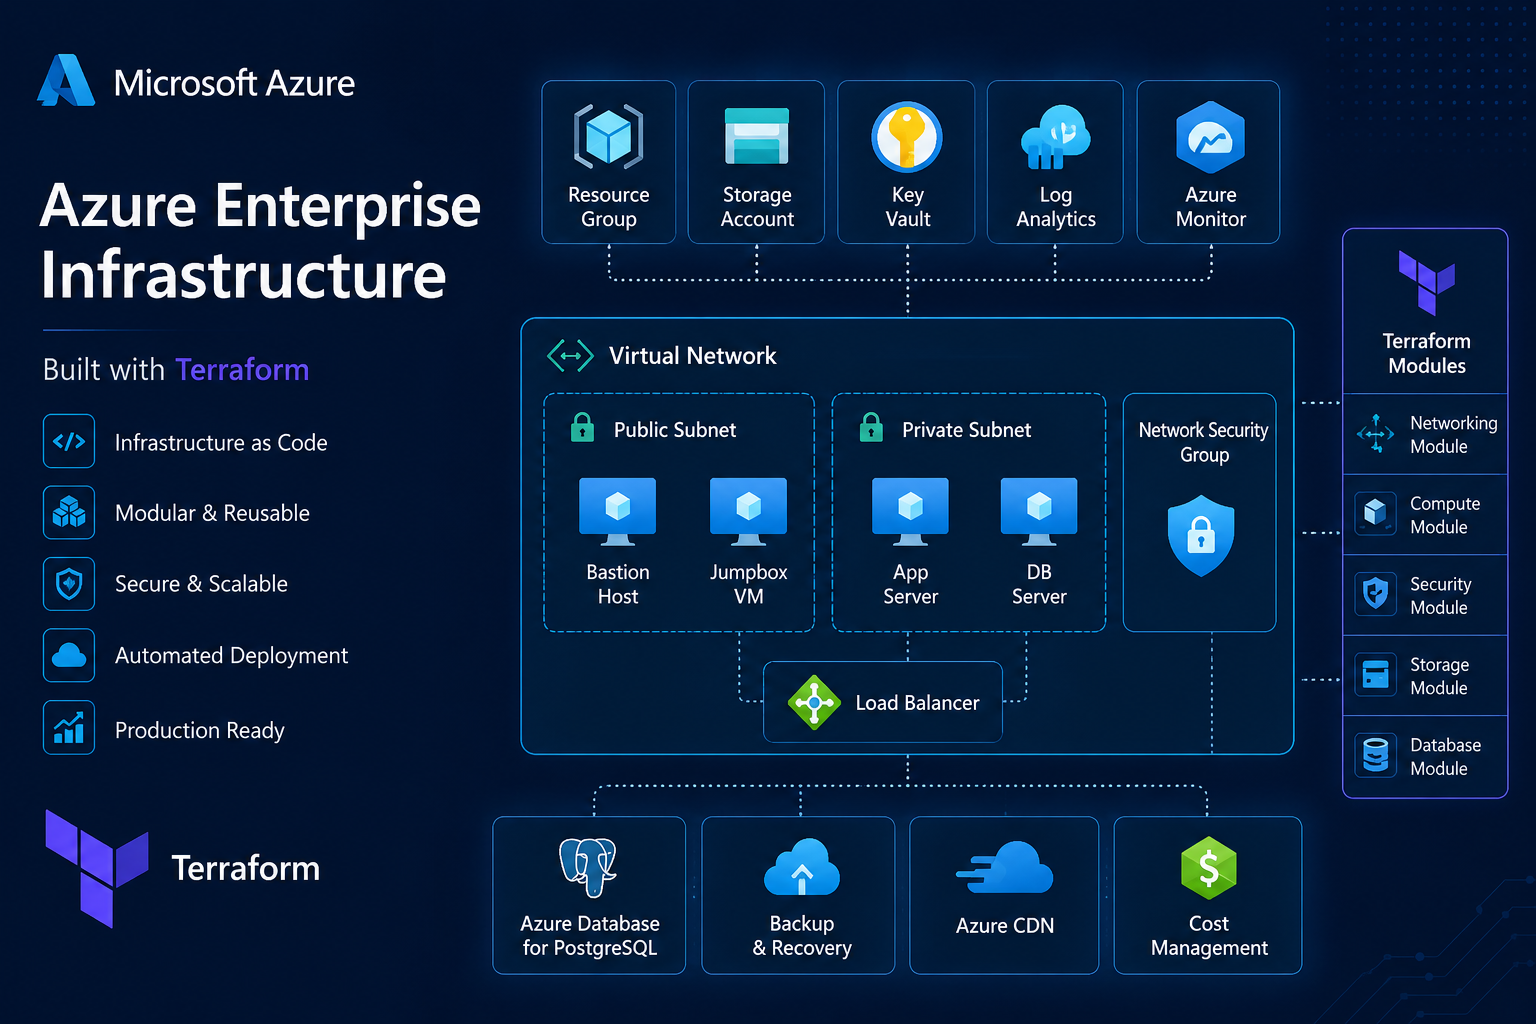Click the Private Subnet padlock icon

click(871, 428)
